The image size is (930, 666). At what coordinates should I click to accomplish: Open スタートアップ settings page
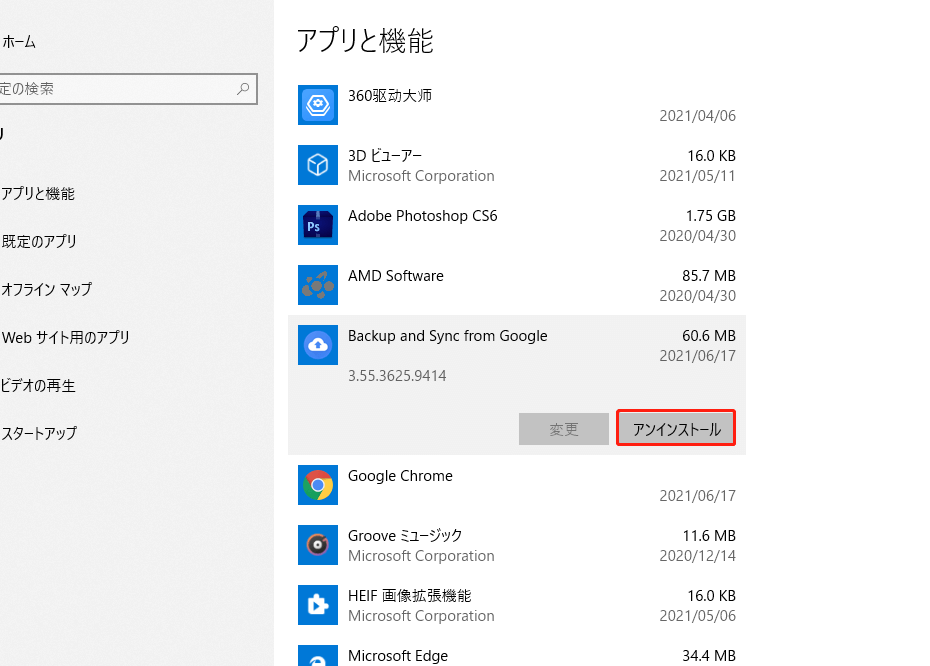point(39,434)
